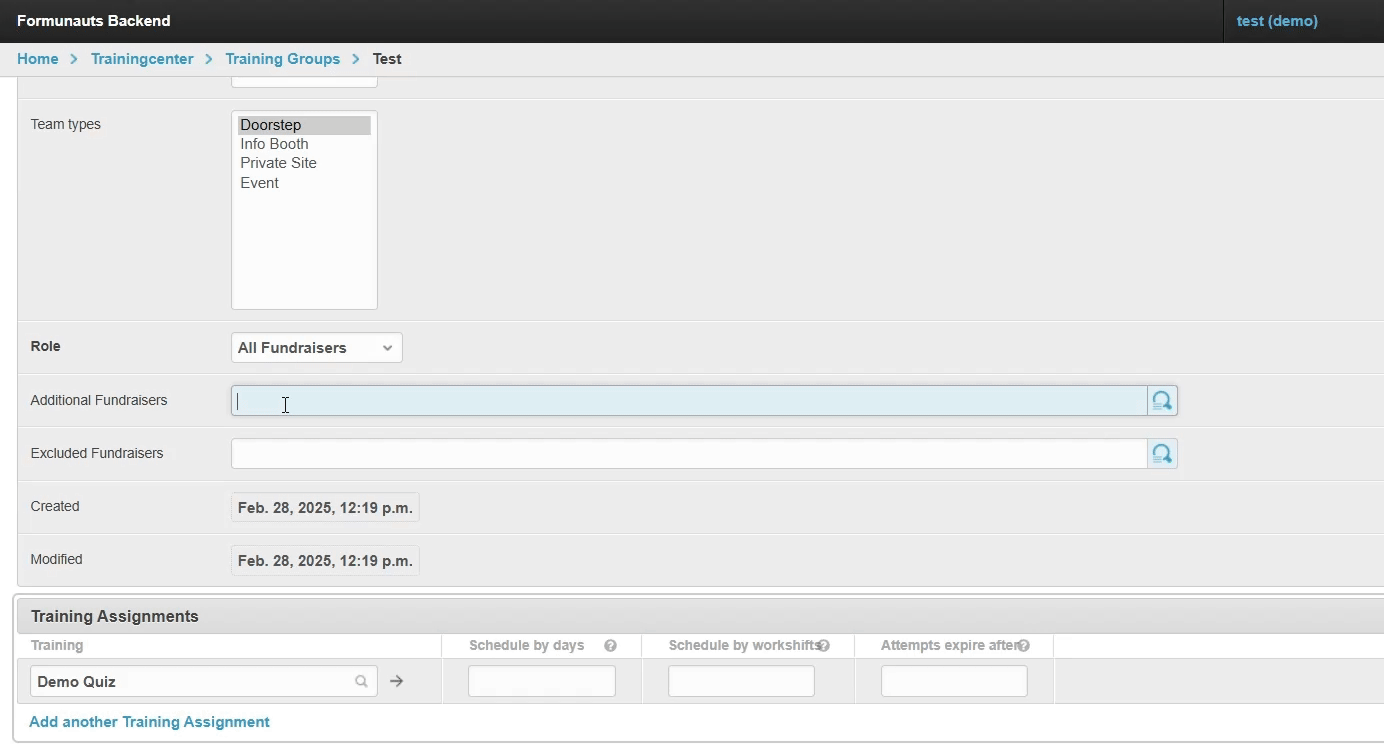The width and height of the screenshot is (1384, 744).
Task: Click the Additional Fundraisers lookup magnifier icon
Action: [1162, 401]
